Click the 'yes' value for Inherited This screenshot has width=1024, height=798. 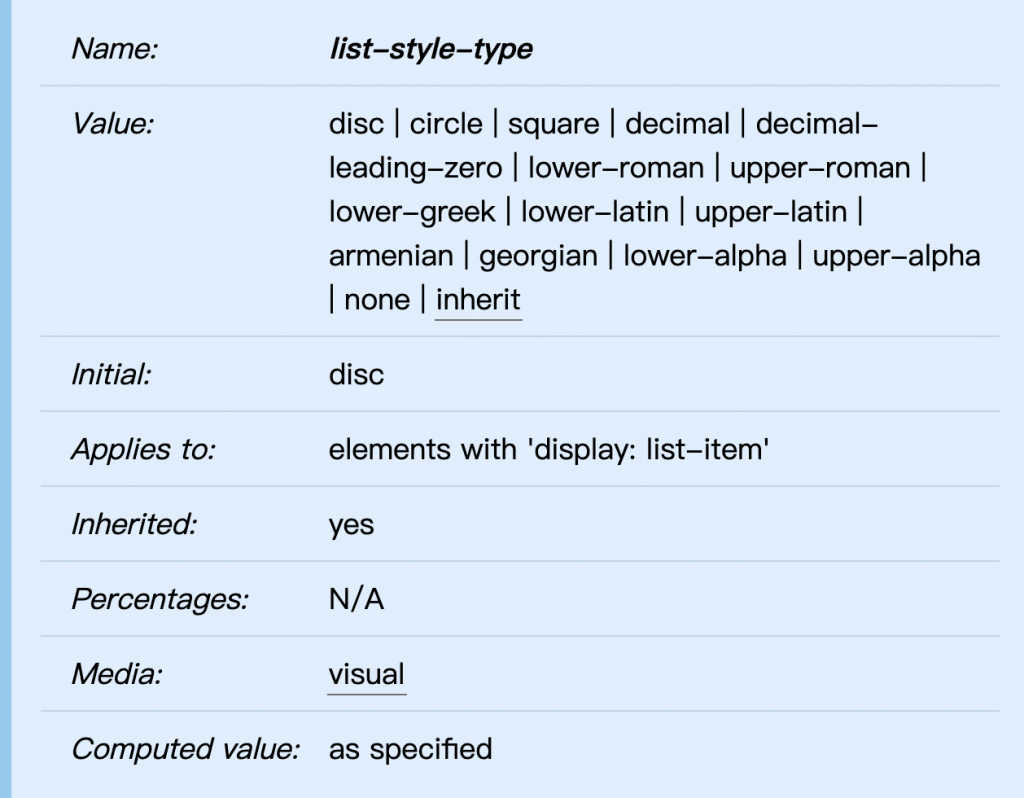tap(351, 525)
